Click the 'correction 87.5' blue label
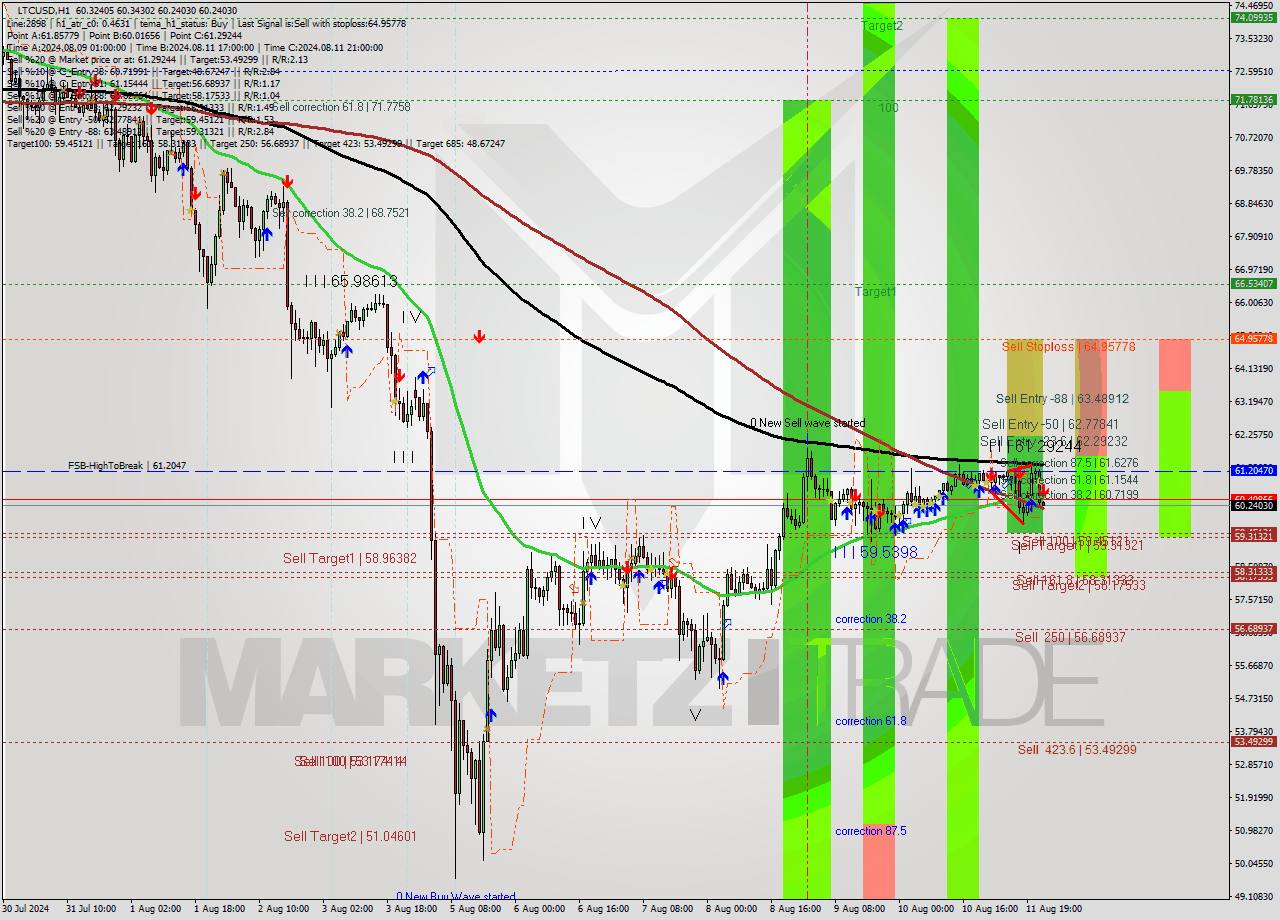1280x920 pixels. 871,831
